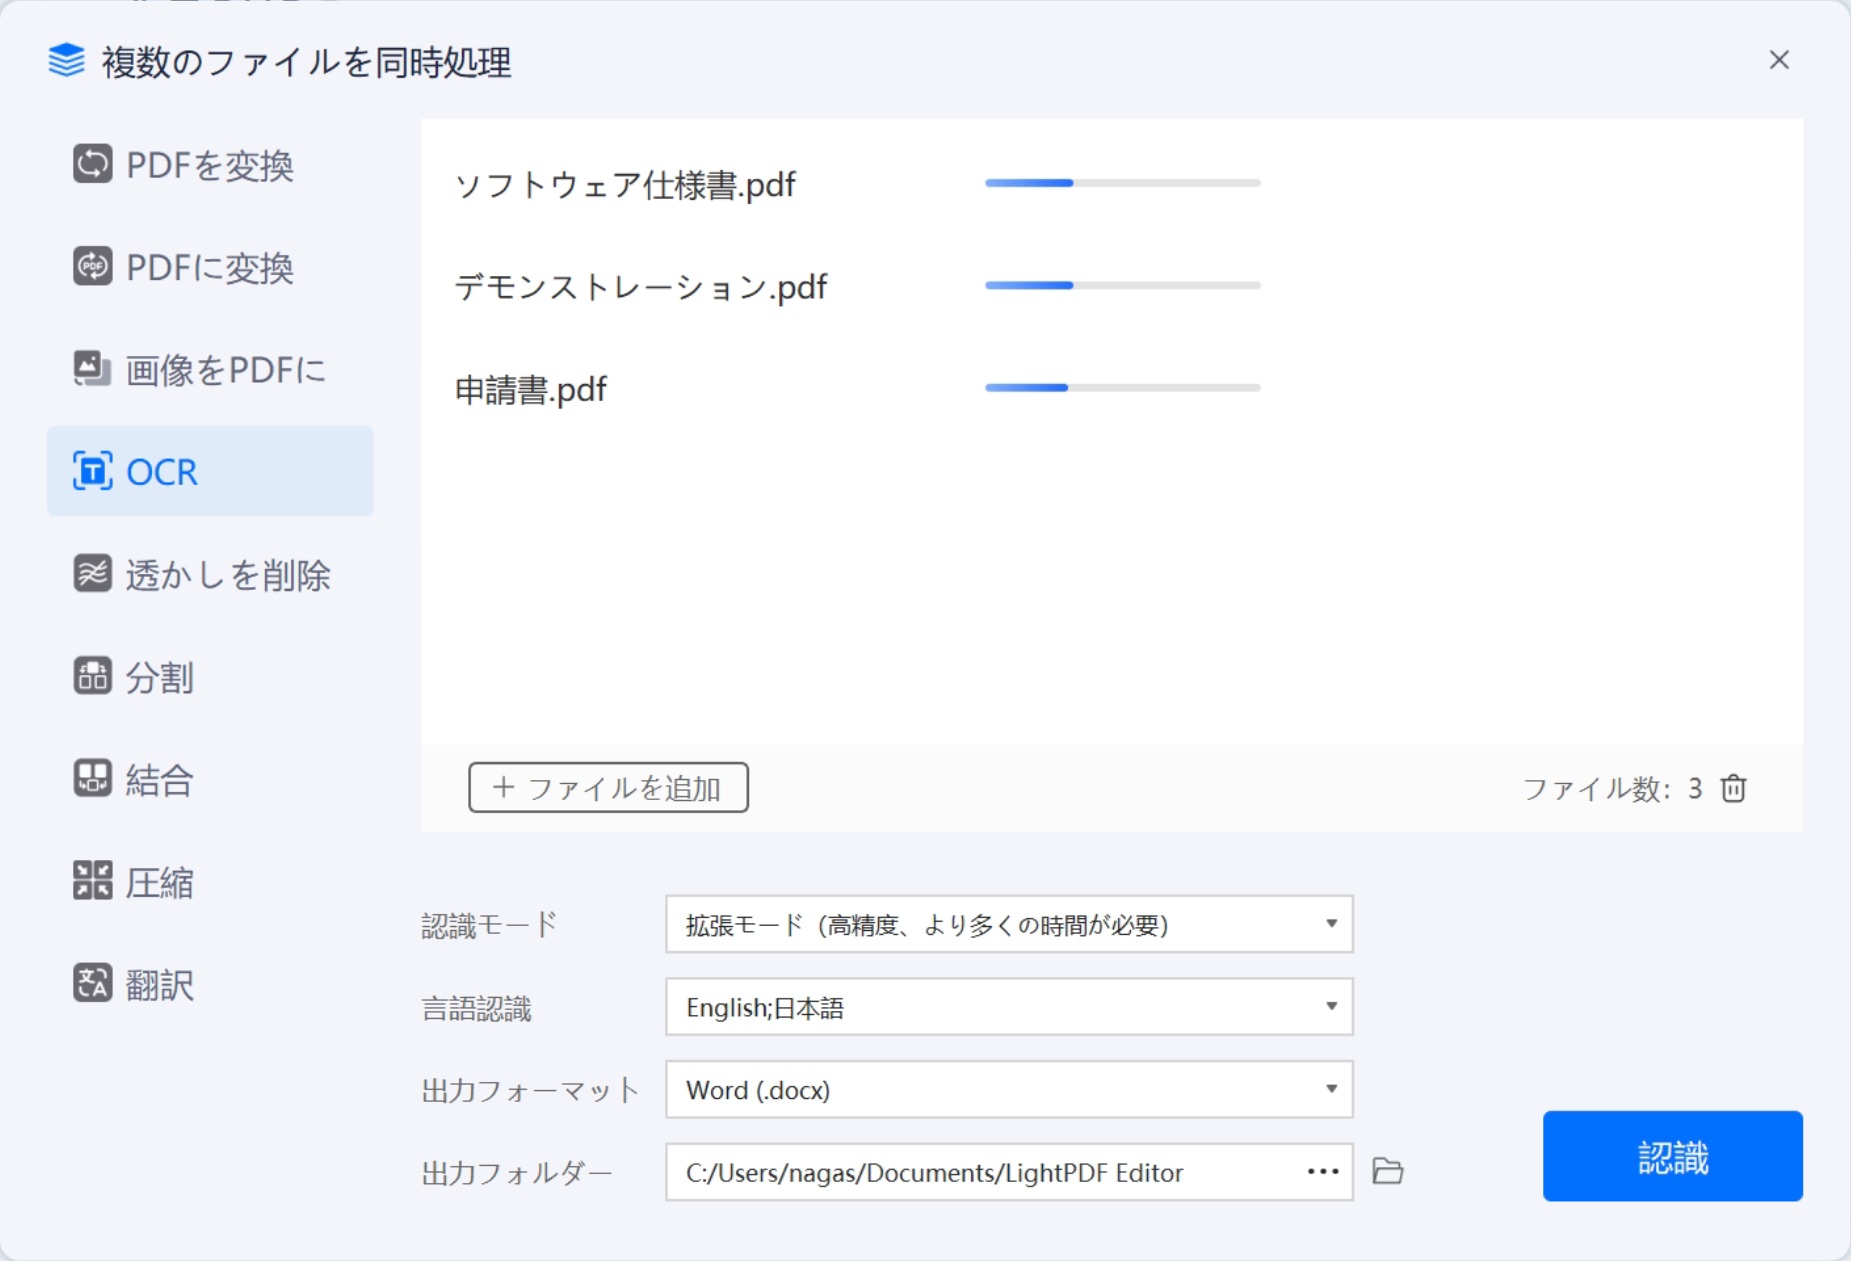Select ソフトウェア仕様書.pdf in the file list
Viewport: 1851px width, 1261px height.
point(625,185)
